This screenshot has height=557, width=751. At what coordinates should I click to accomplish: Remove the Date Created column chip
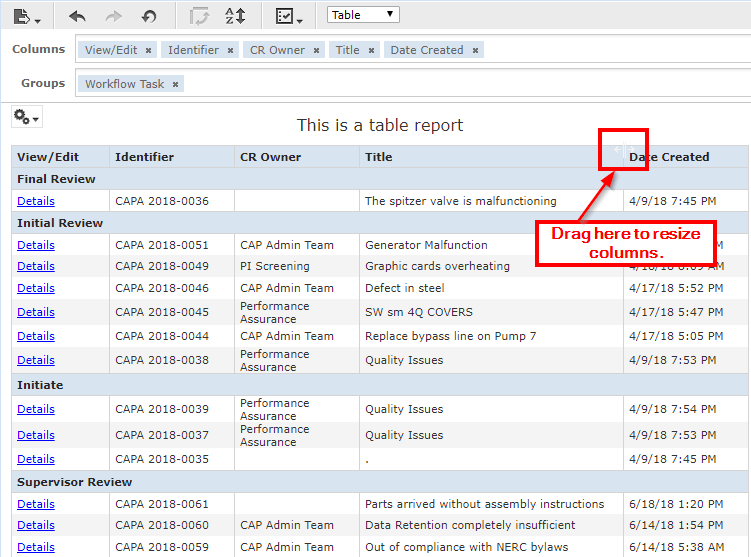475,50
